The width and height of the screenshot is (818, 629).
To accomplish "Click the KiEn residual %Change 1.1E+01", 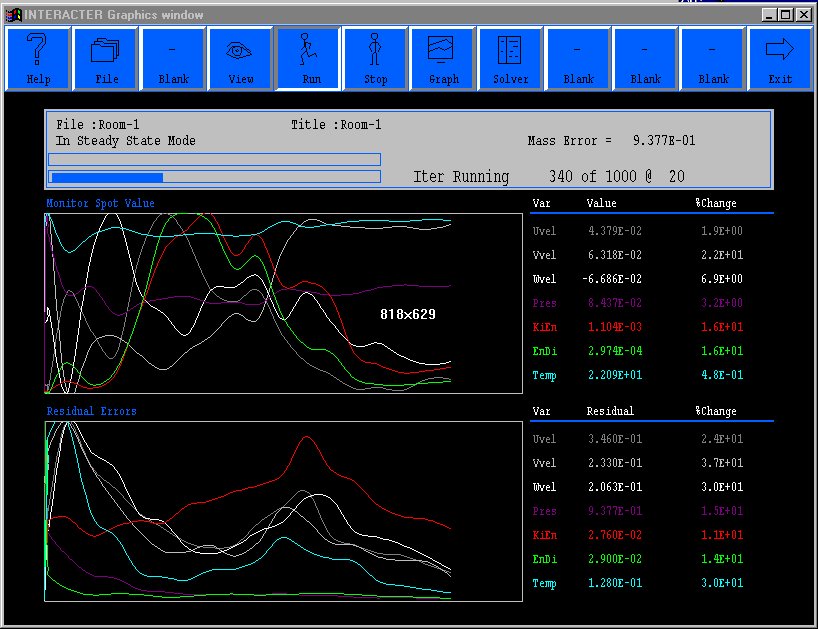I will [x=722, y=535].
